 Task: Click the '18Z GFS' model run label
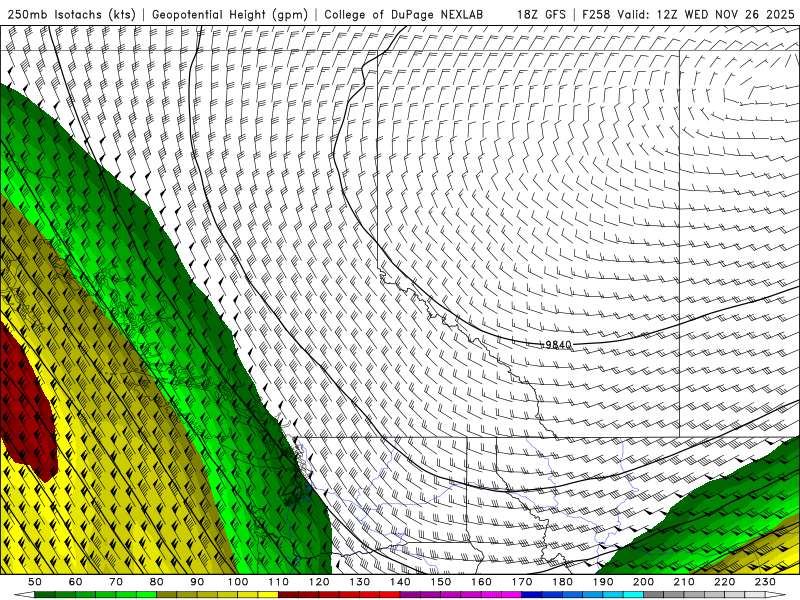pyautogui.click(x=541, y=15)
